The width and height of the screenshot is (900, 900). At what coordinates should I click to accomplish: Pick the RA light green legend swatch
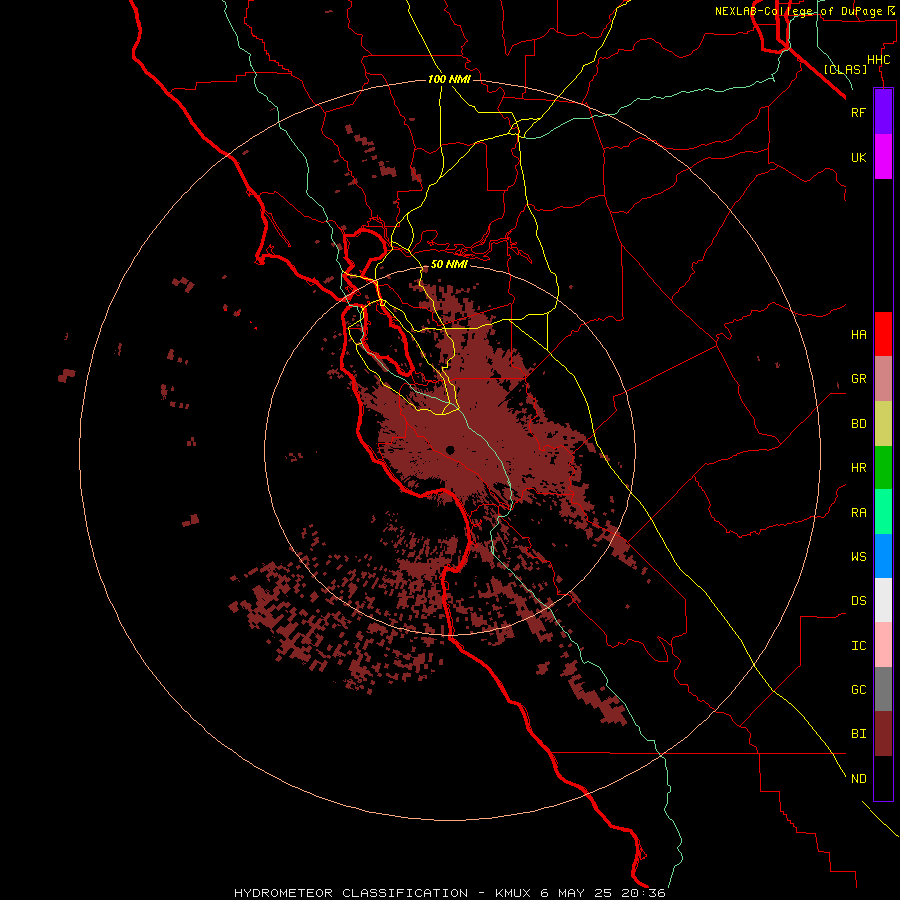click(x=883, y=512)
